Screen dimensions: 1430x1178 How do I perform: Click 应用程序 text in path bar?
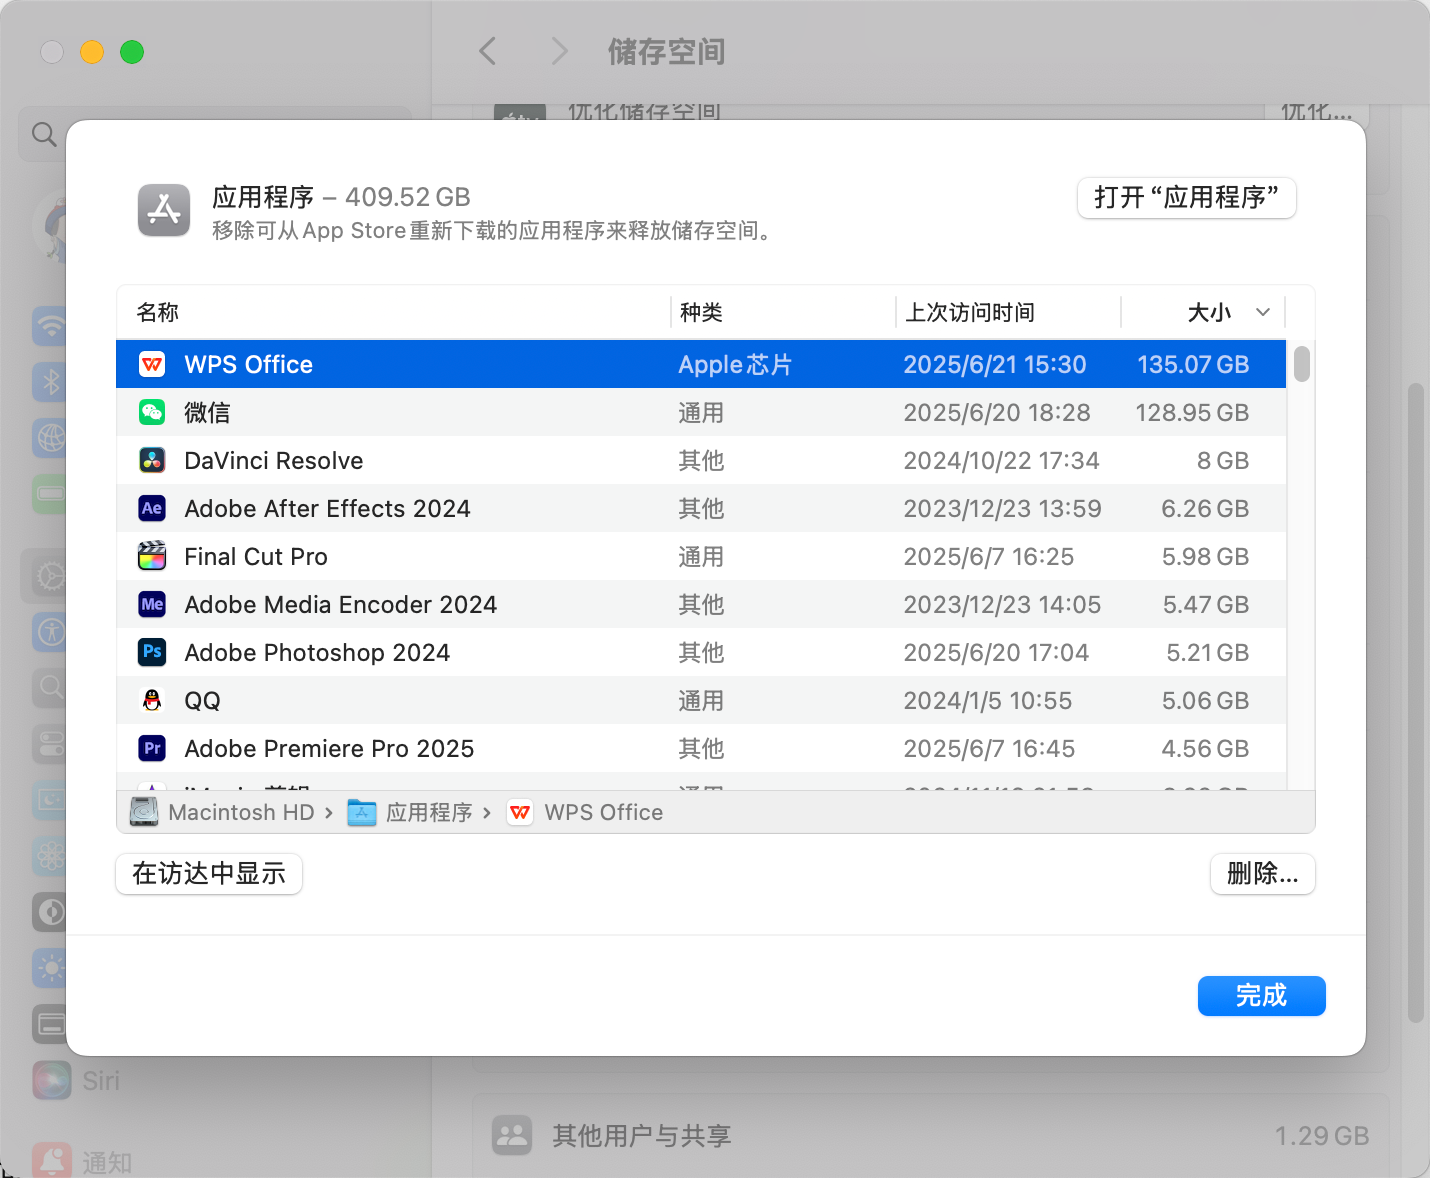(x=429, y=812)
